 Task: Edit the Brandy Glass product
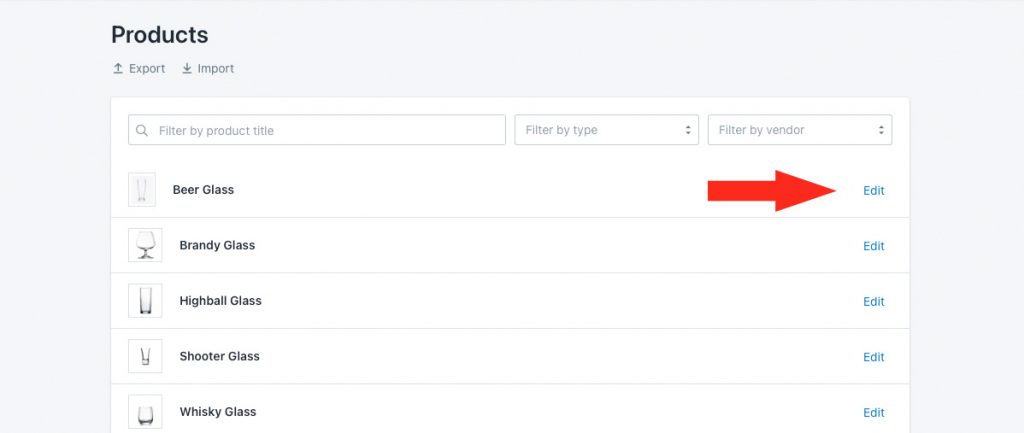point(874,246)
